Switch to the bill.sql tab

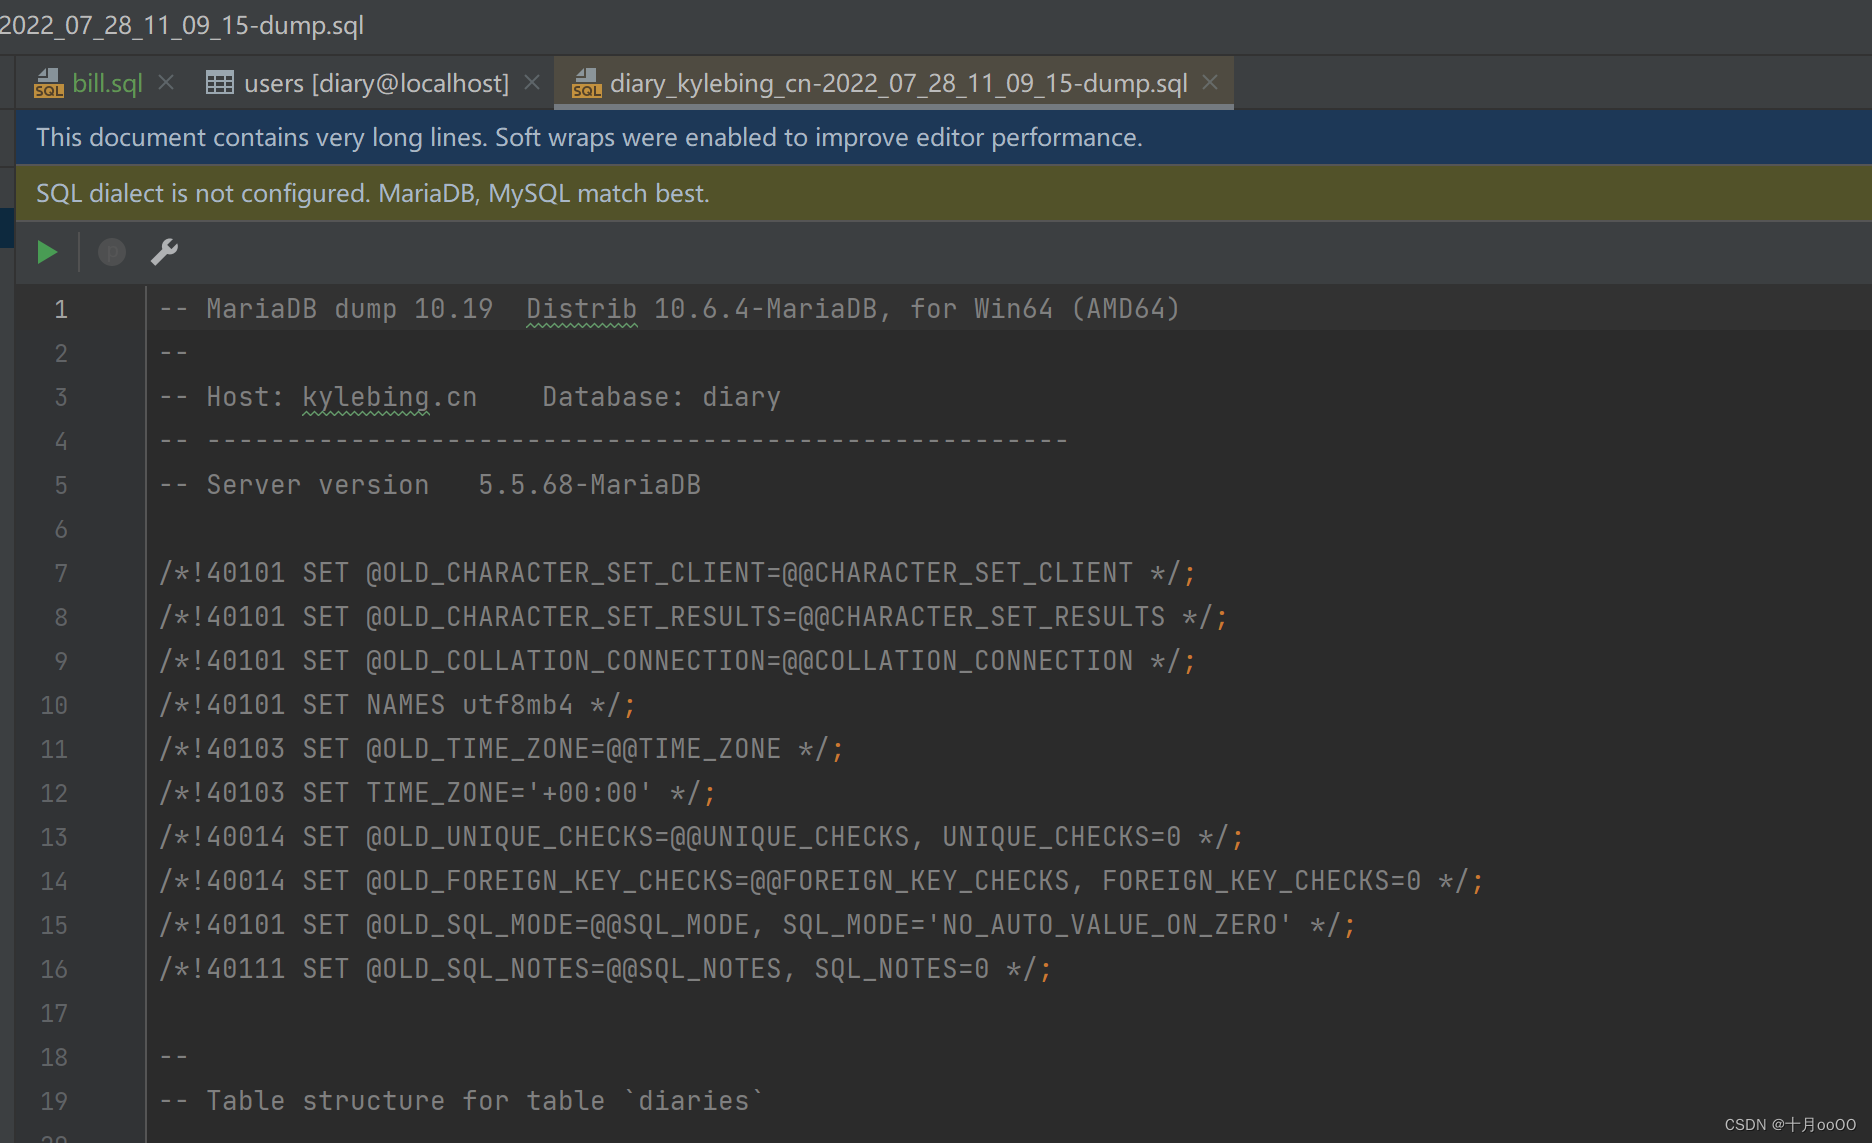[x=107, y=83]
